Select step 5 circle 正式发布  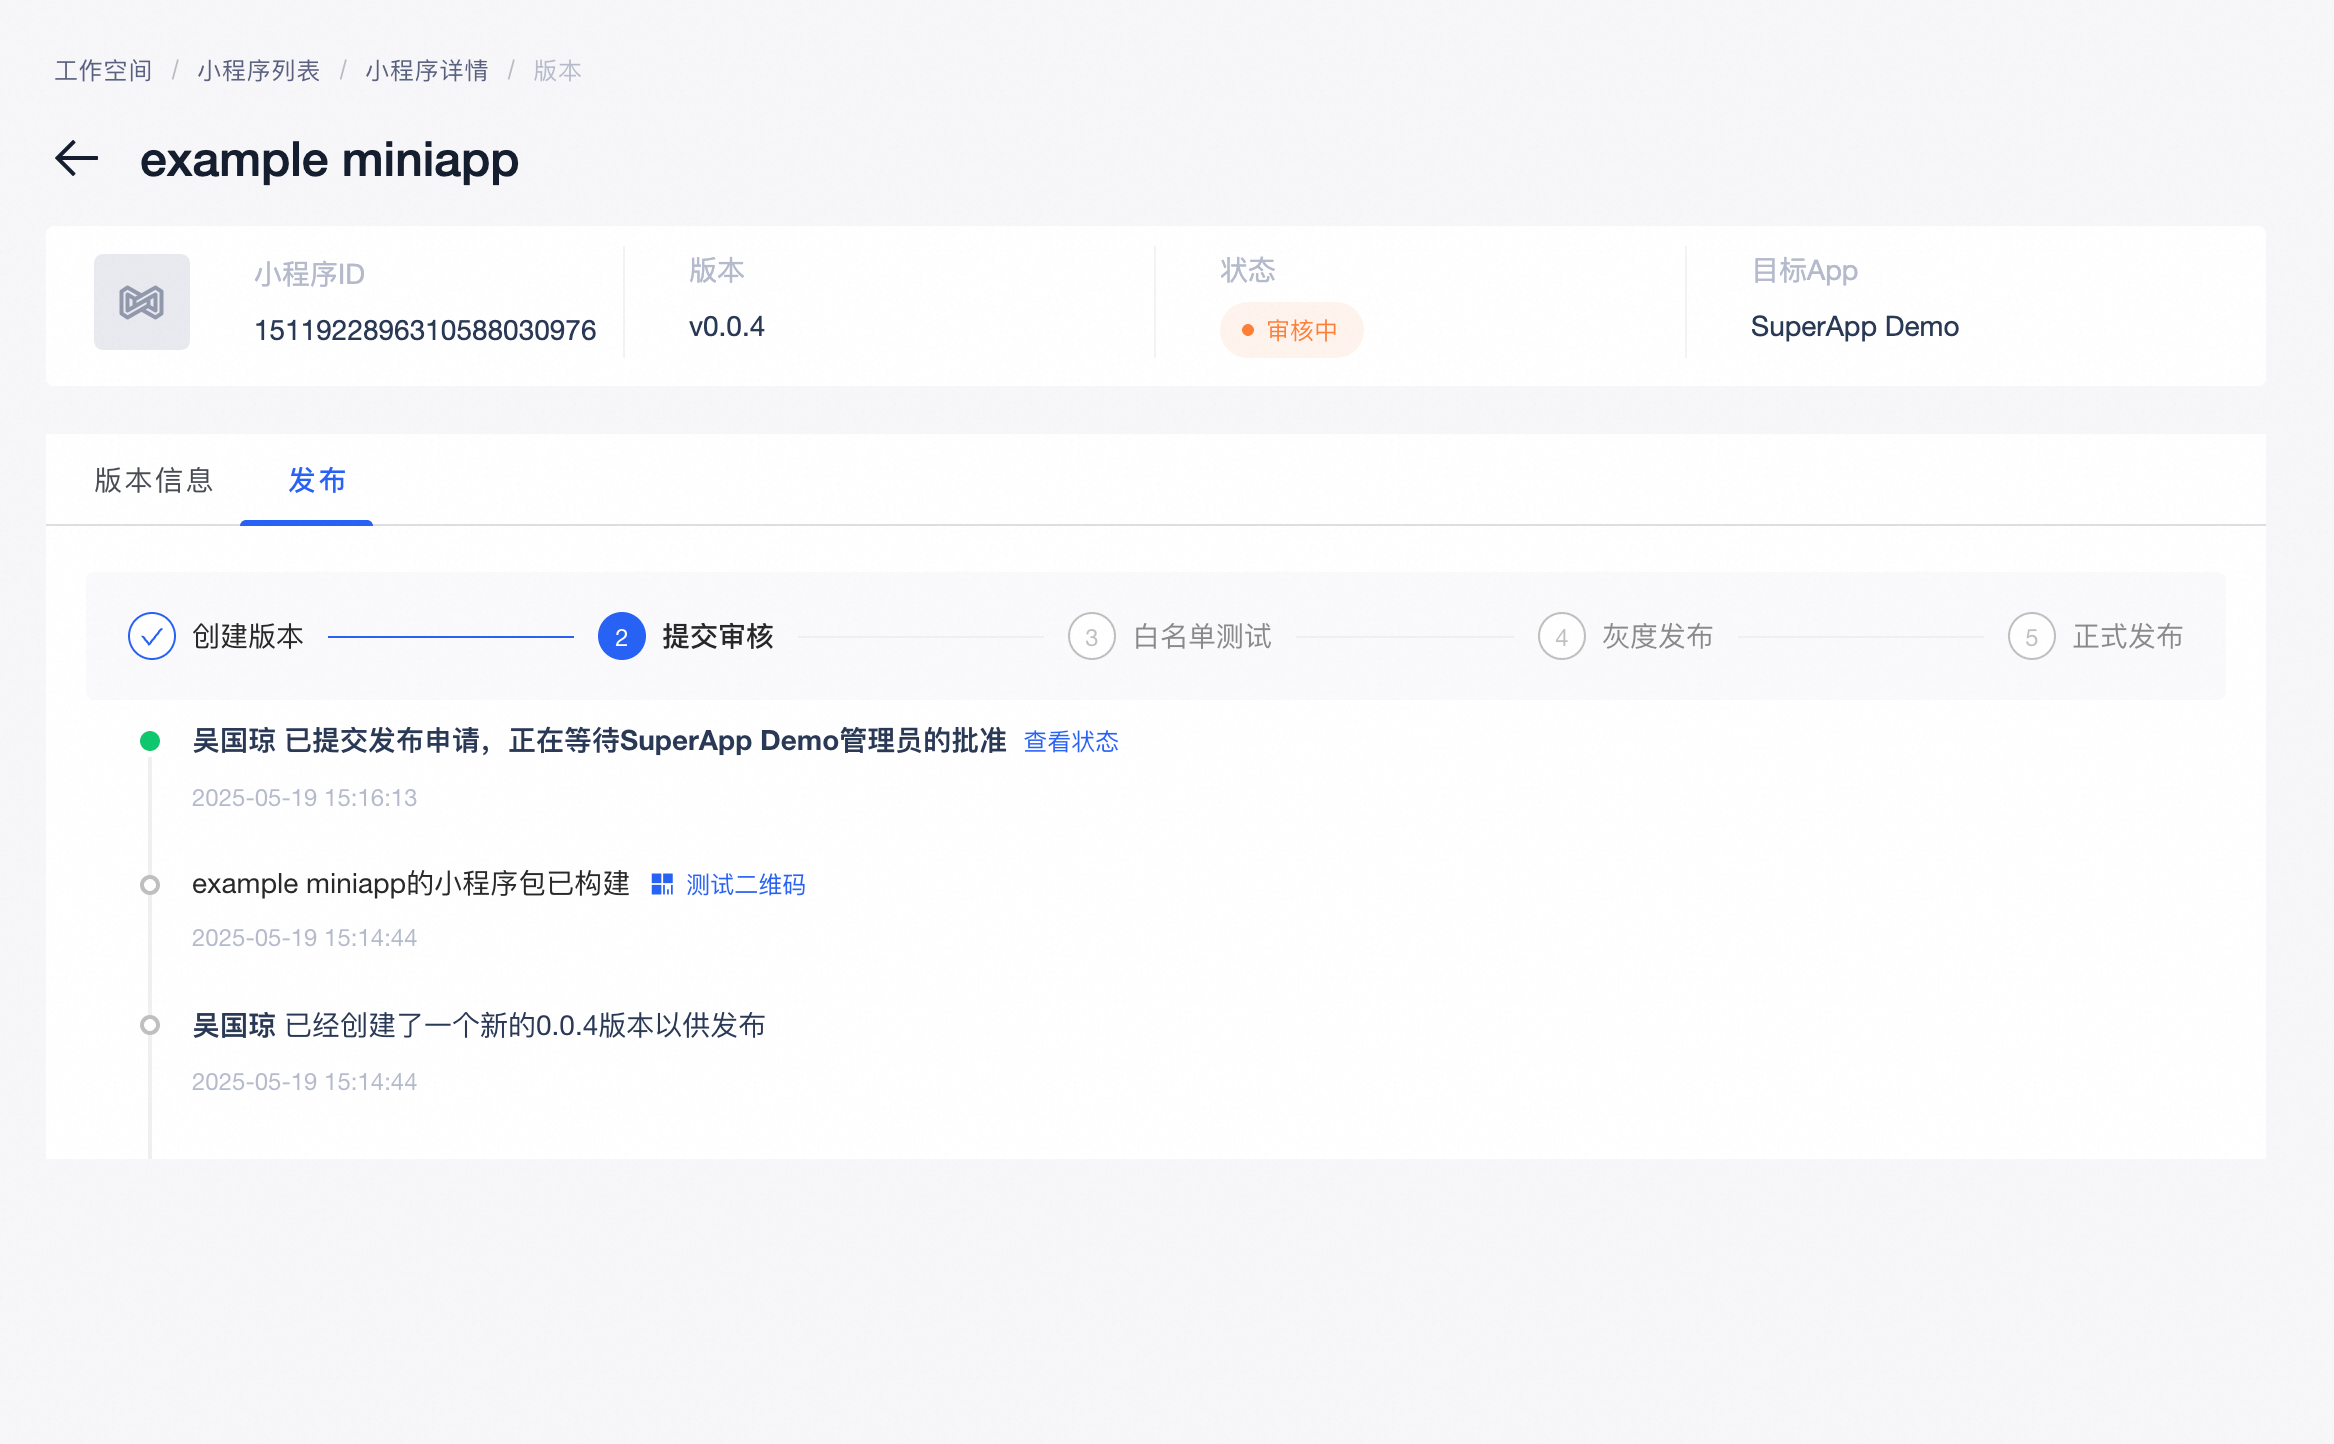point(2031,636)
